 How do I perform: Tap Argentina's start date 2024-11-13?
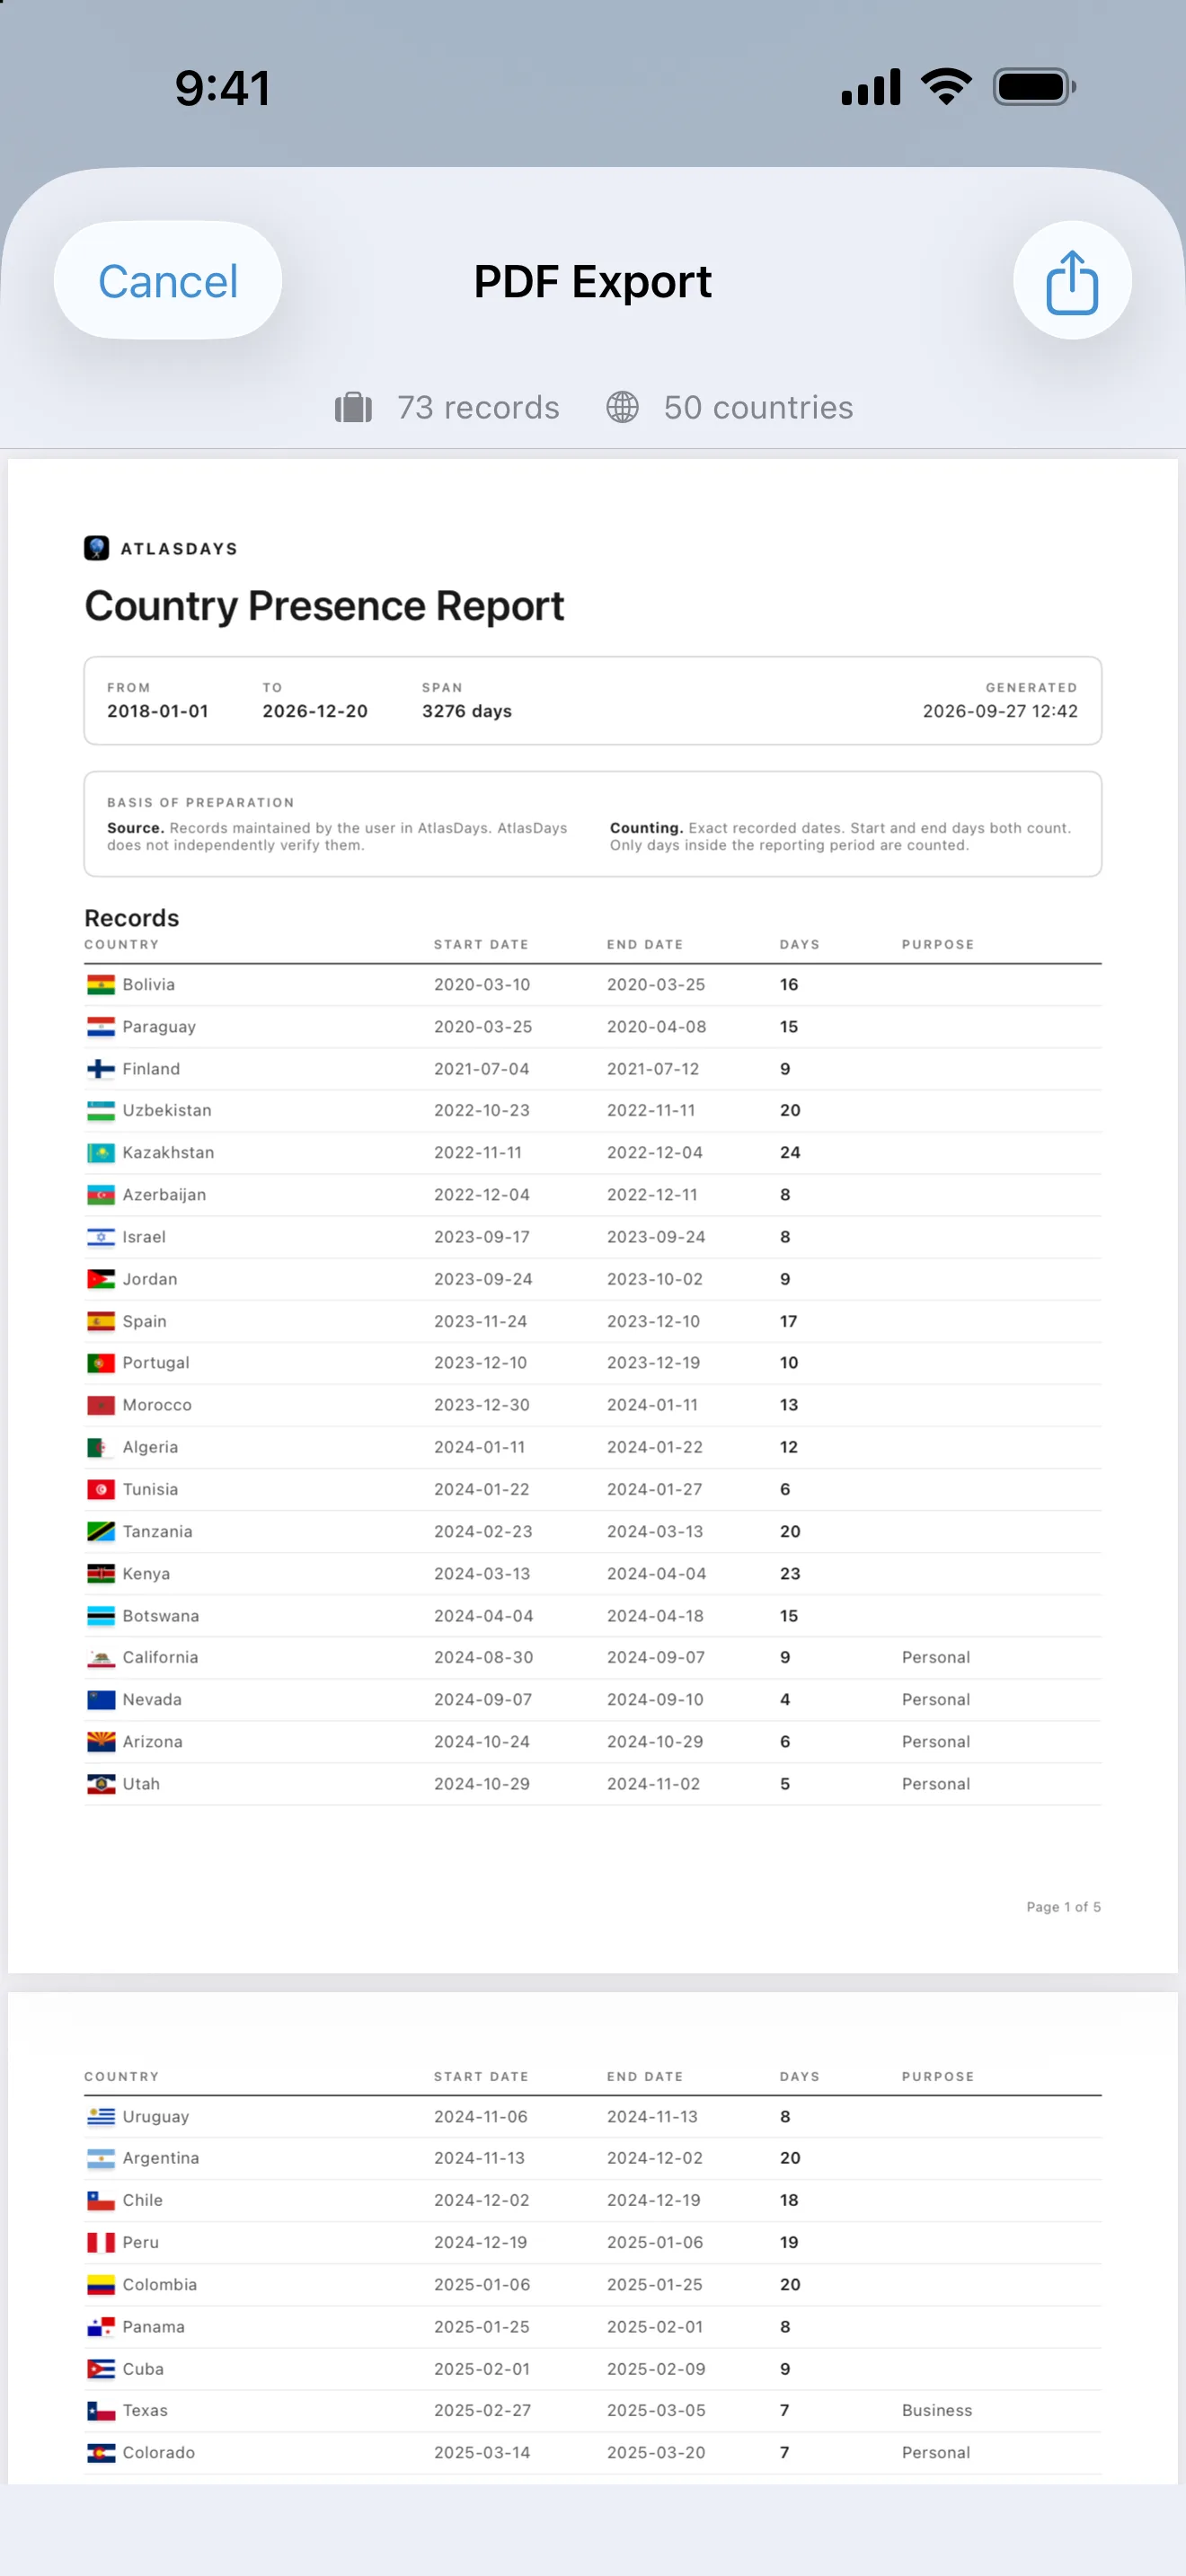pos(479,2159)
